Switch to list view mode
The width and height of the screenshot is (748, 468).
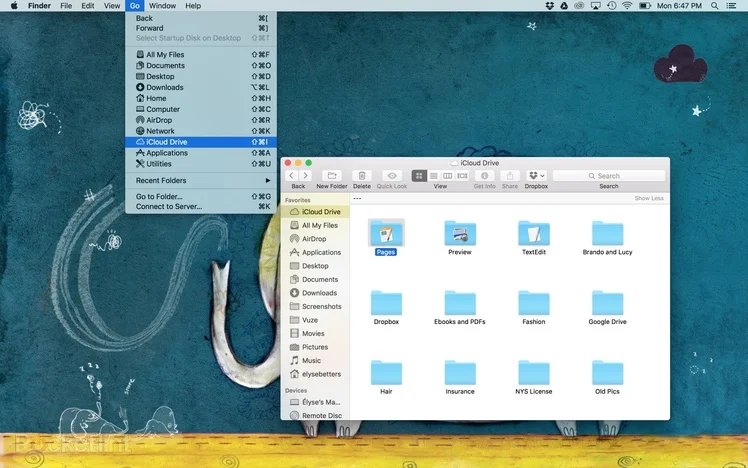[433, 176]
